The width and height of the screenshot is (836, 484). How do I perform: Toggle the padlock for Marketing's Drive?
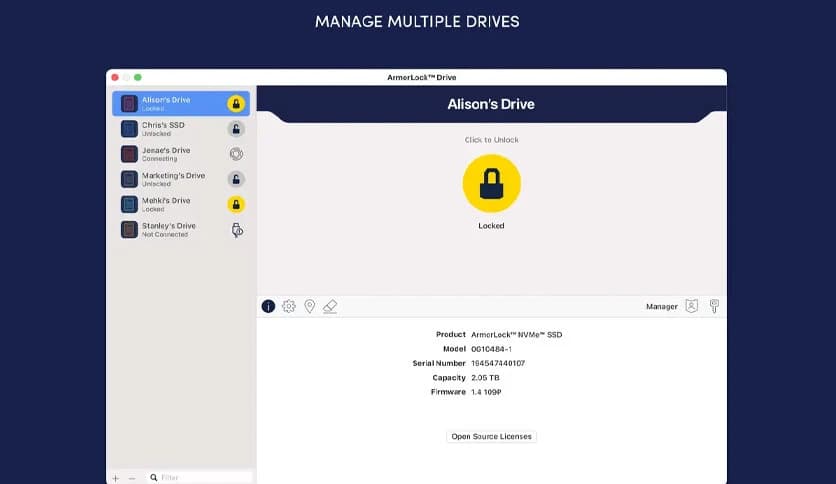coord(236,179)
